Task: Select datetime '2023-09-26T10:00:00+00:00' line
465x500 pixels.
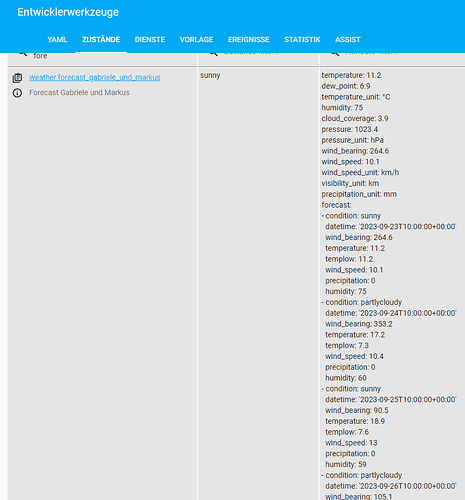Action: tap(391, 486)
